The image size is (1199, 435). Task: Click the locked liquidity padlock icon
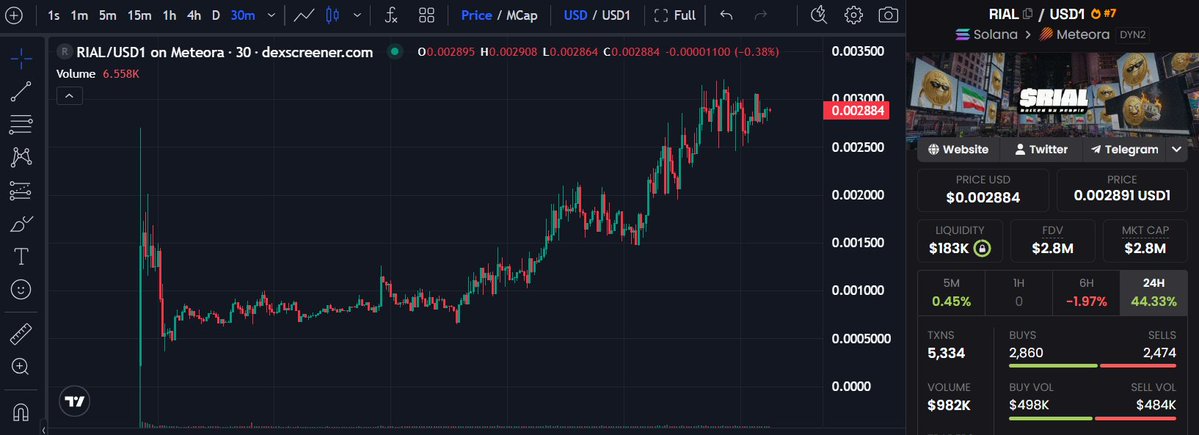point(982,248)
